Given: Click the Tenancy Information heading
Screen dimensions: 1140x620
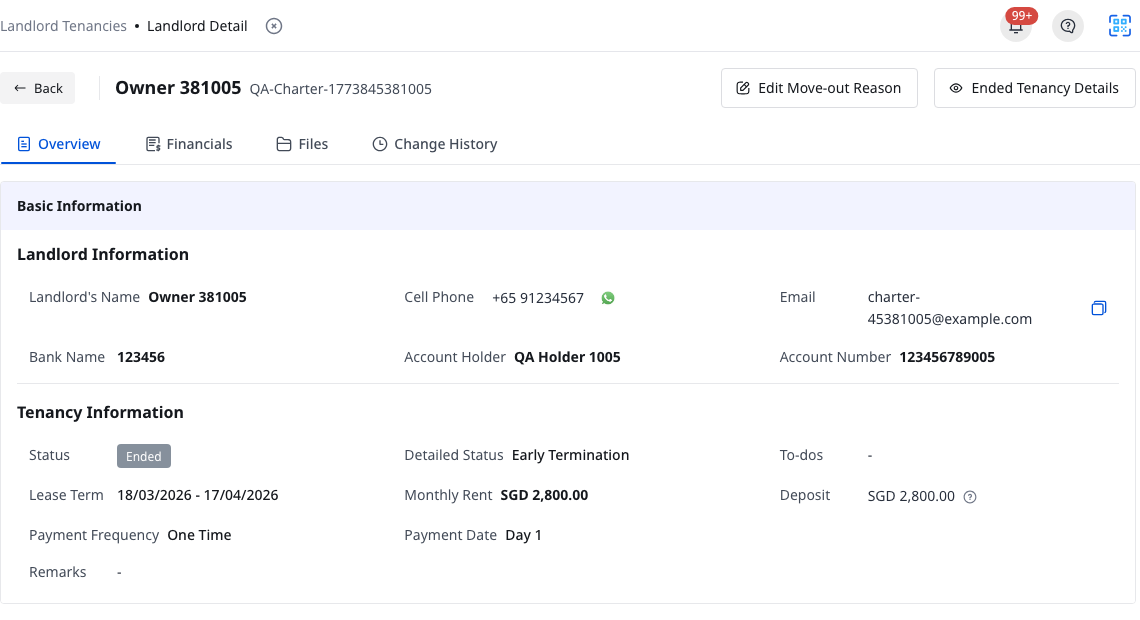Looking at the screenshot, I should pos(100,413).
